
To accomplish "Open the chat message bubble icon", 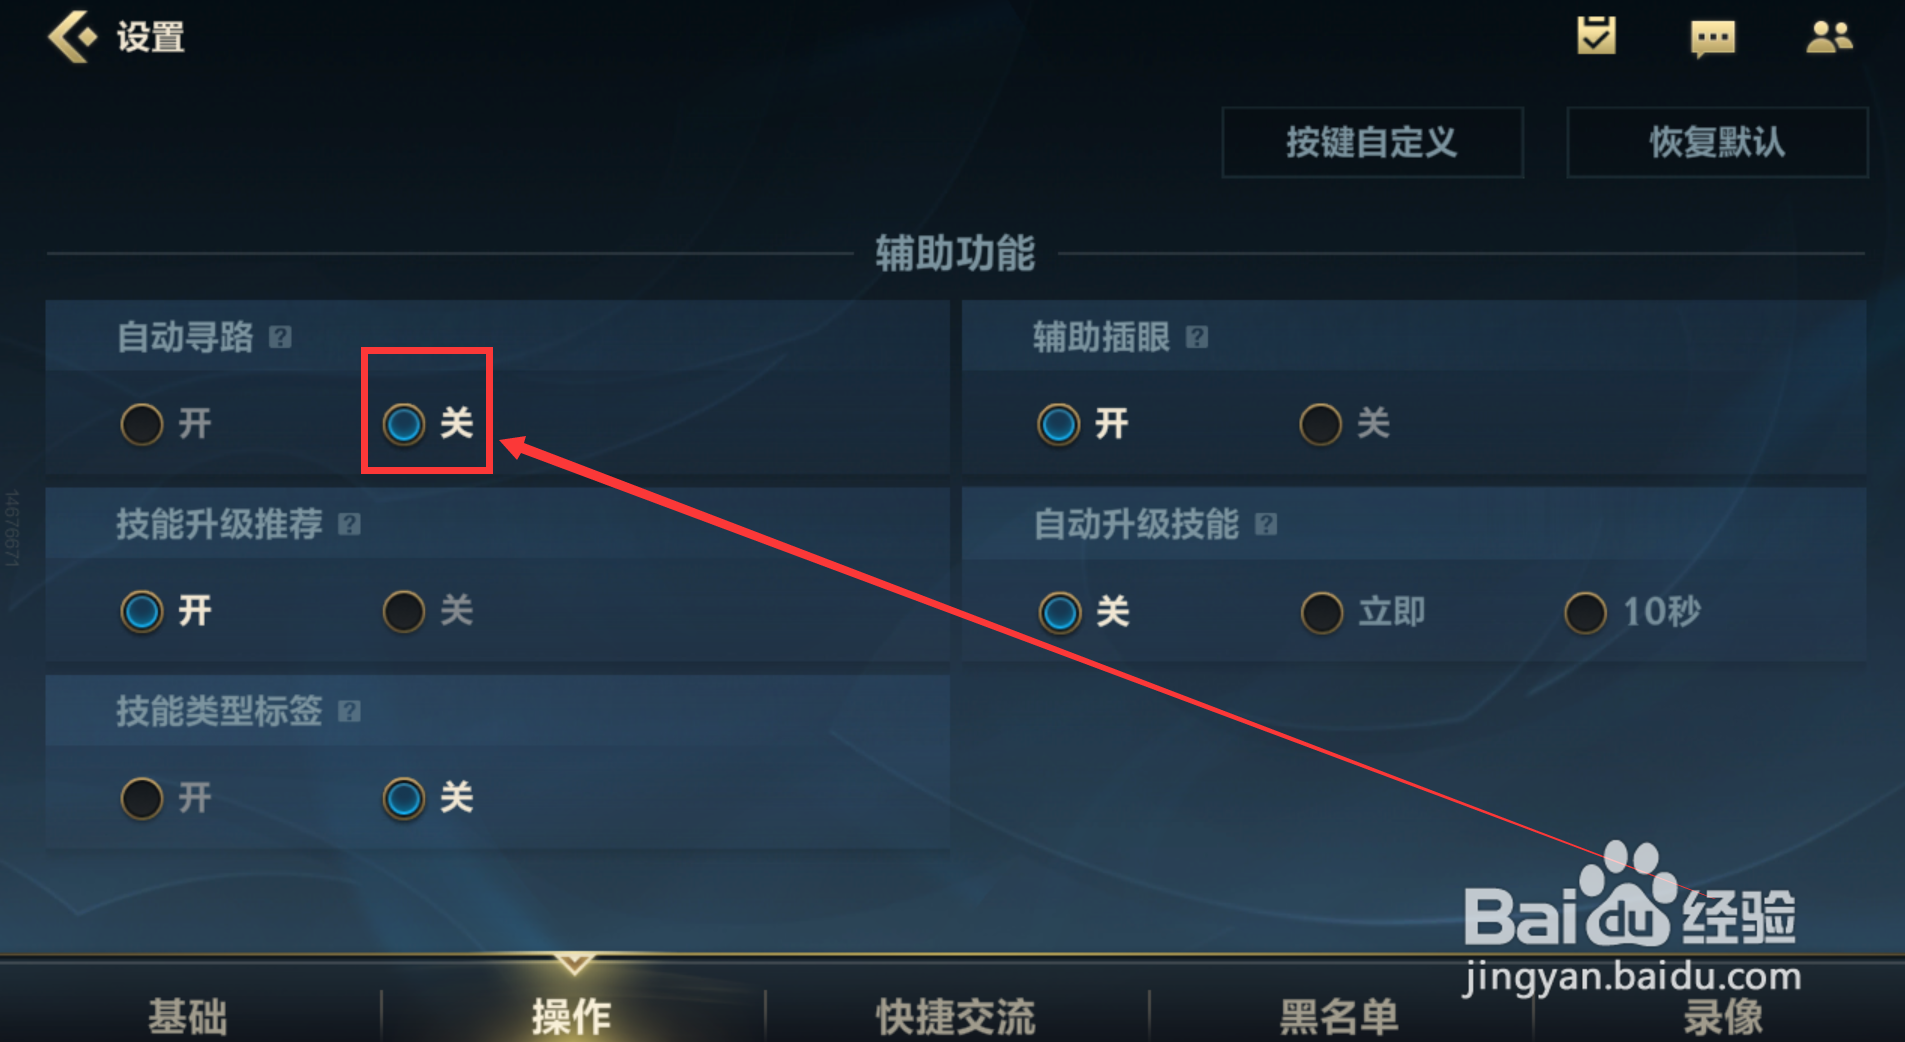I will (x=1713, y=39).
